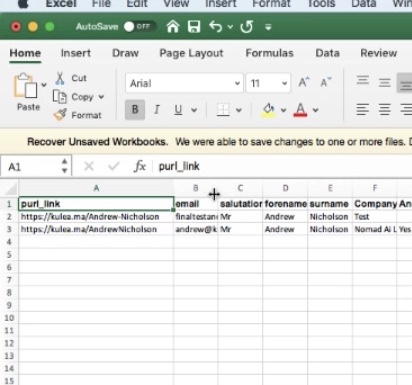
Task: Select the Test company cell
Action: [375, 217]
